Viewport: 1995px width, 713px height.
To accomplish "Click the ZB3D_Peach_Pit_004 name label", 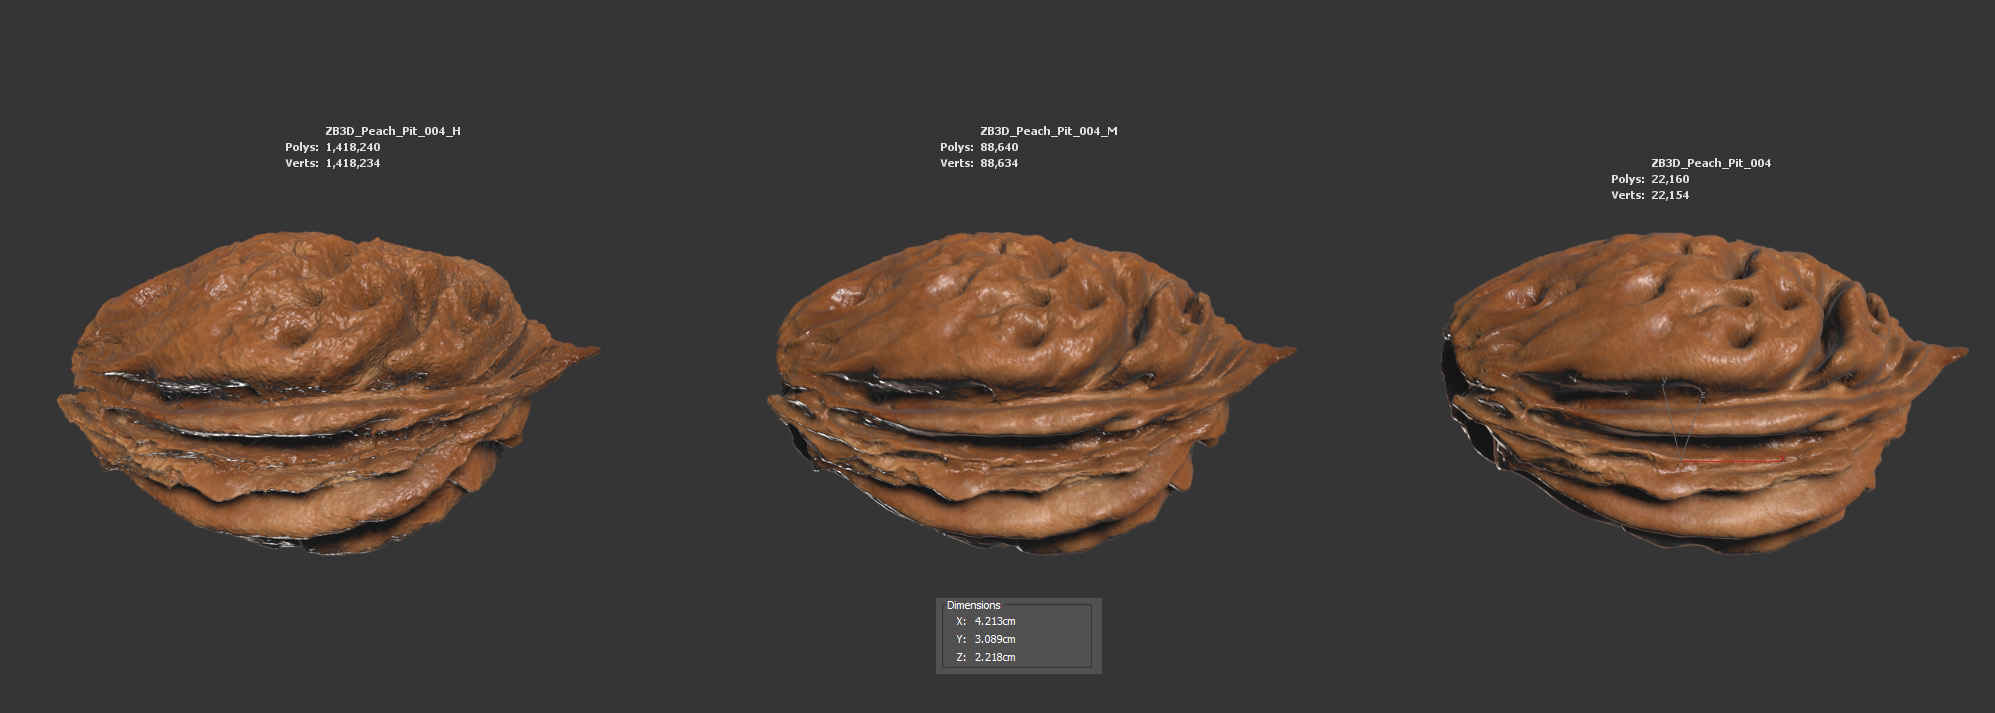I will click(1710, 163).
